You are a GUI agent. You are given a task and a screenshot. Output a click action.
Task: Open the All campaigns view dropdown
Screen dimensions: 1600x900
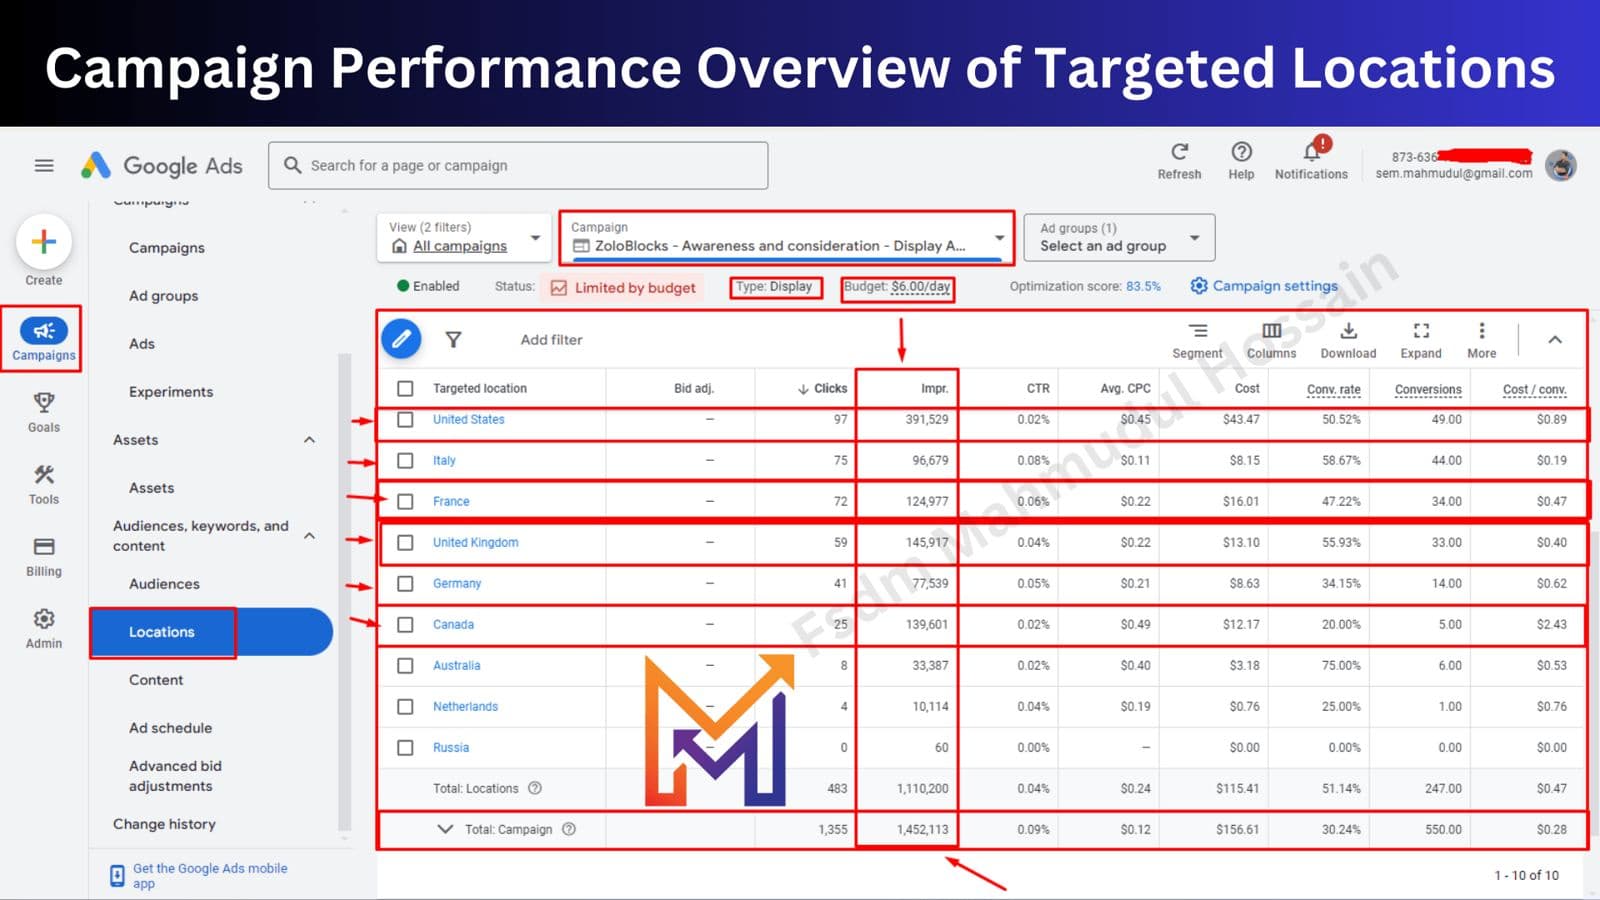point(464,238)
